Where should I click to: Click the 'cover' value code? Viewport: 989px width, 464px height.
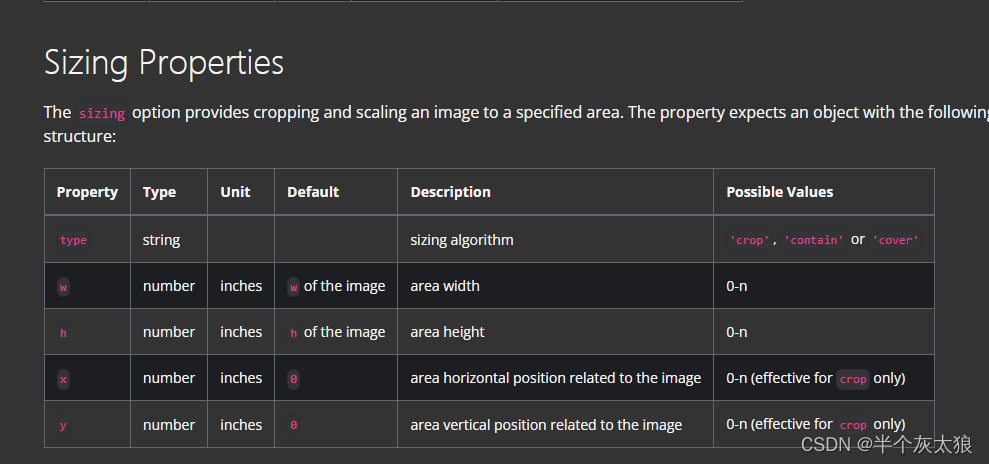click(x=896, y=240)
